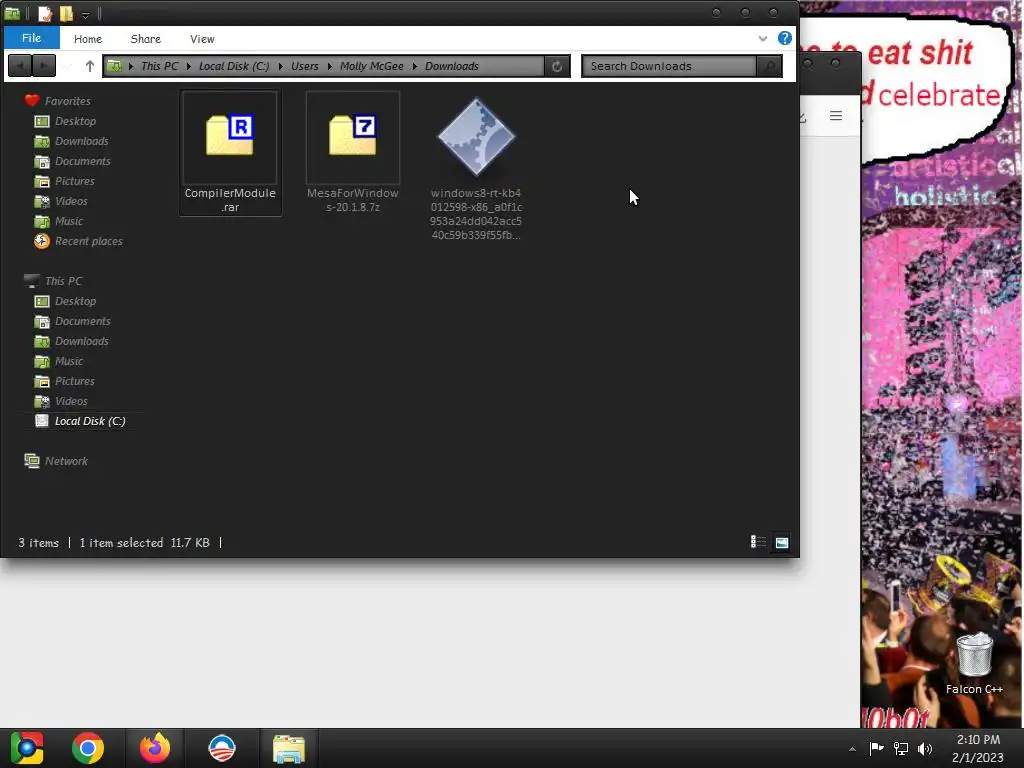Open Network in navigation pane

56,460
